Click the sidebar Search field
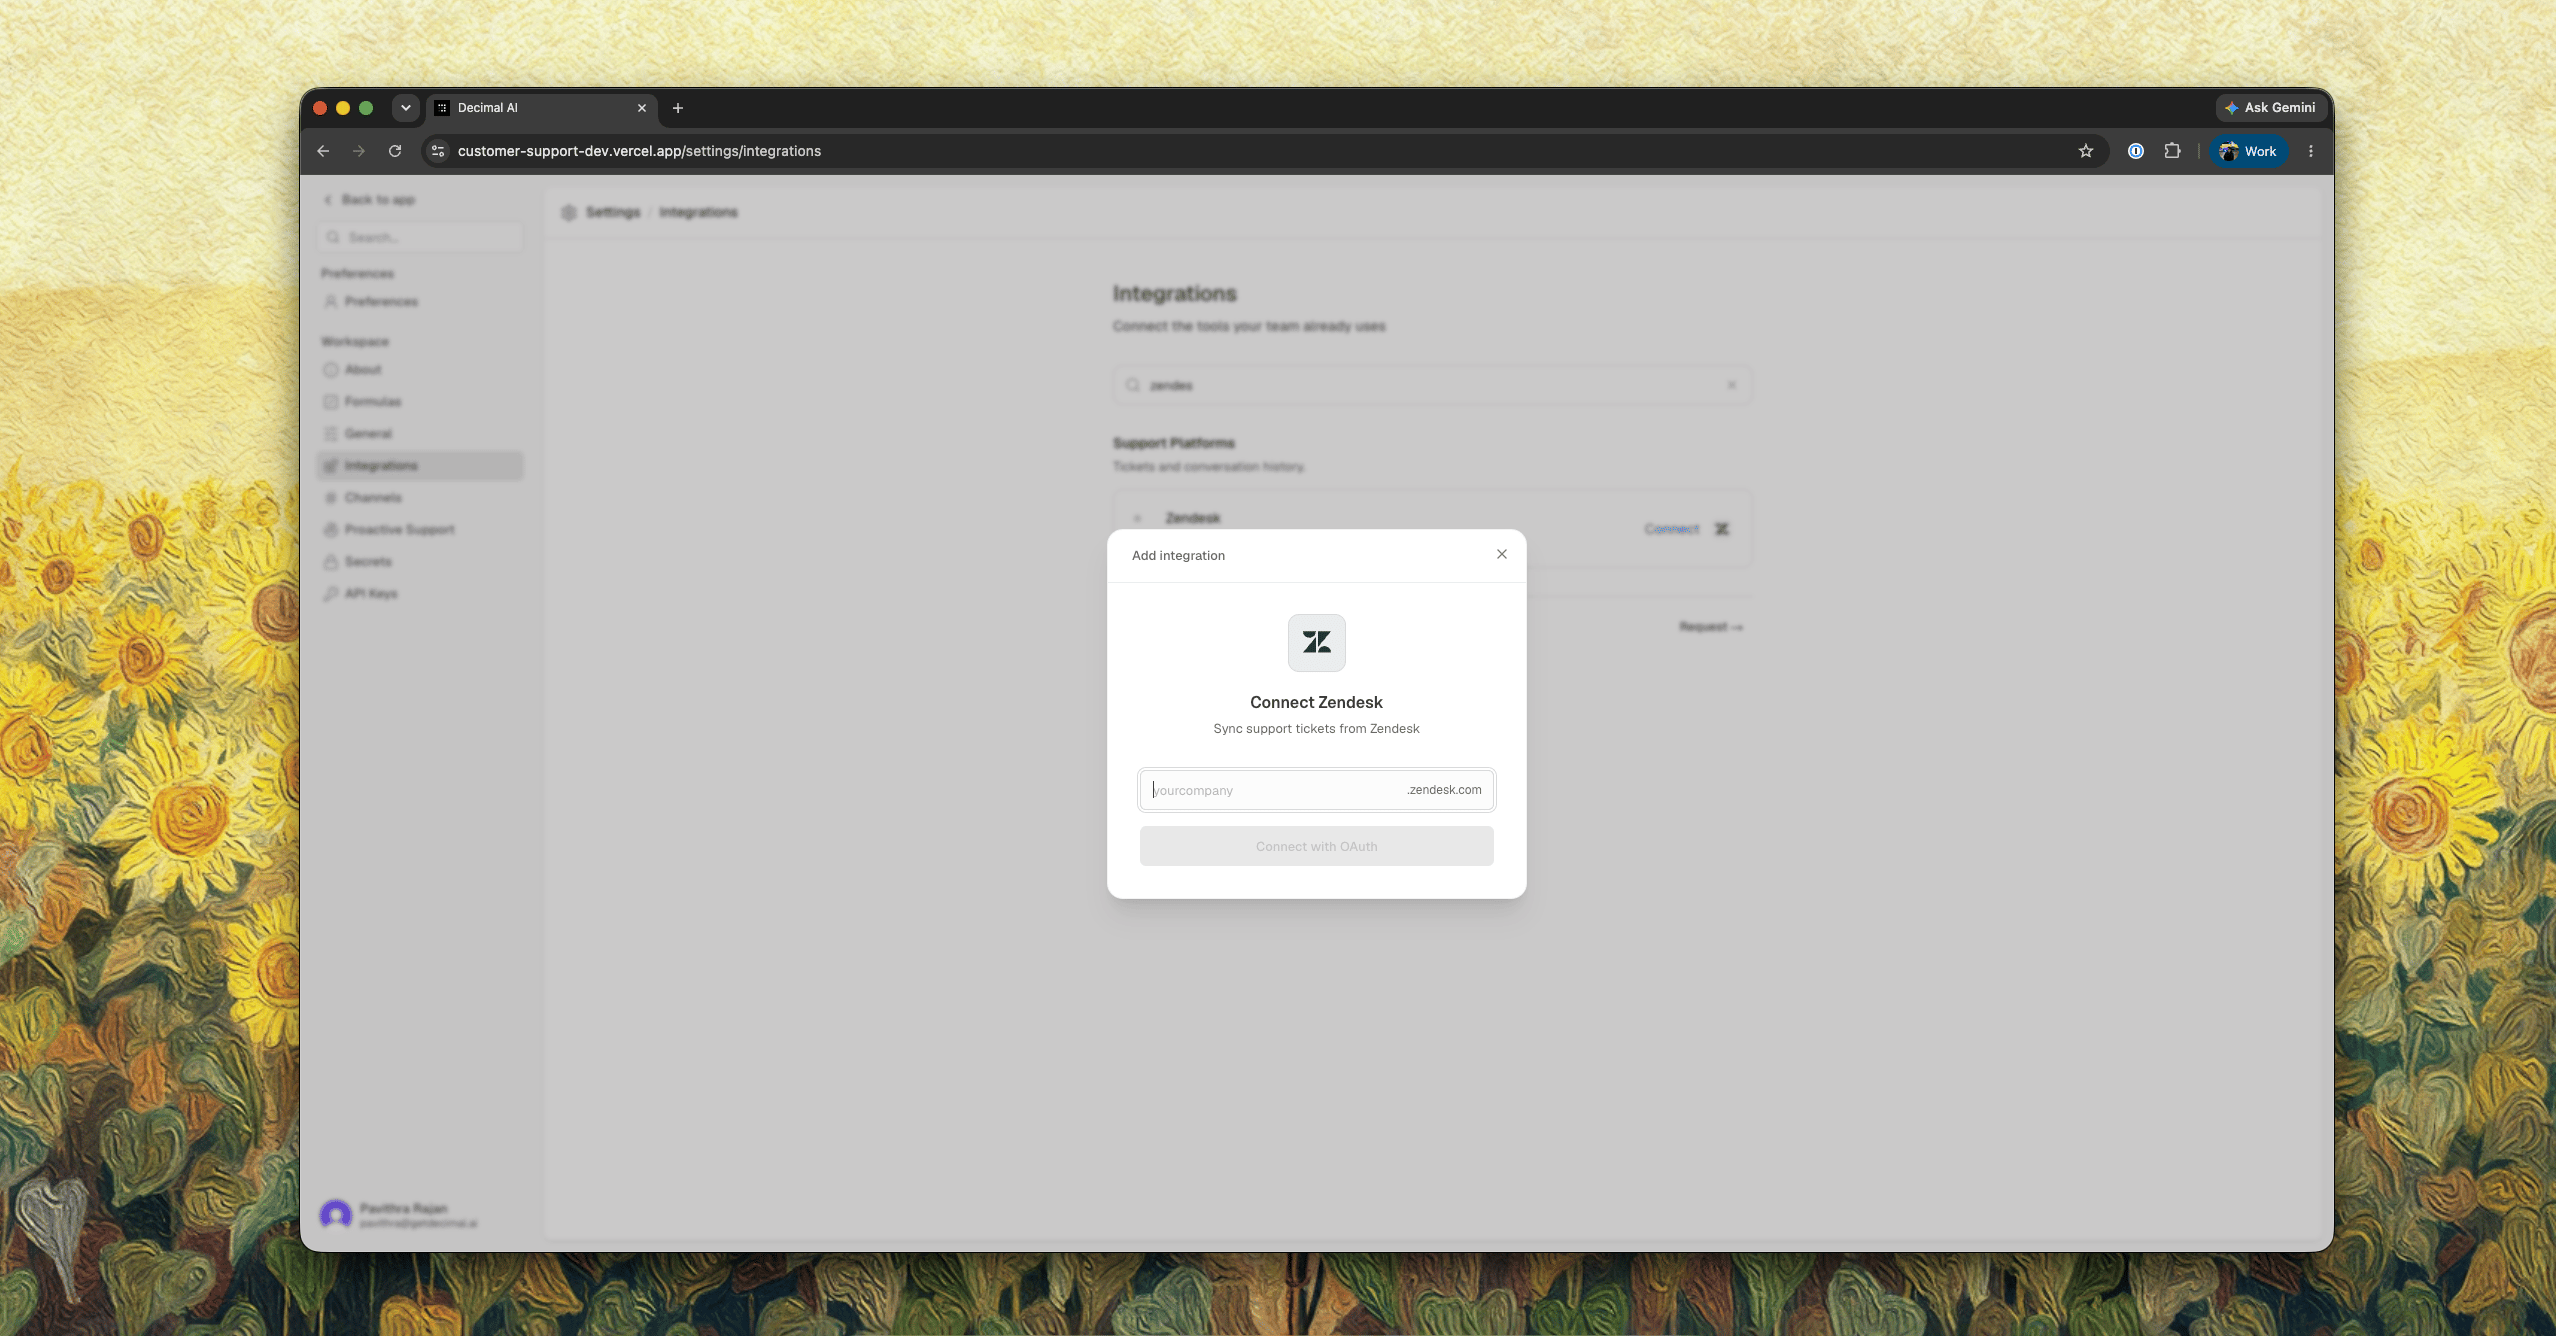 tap(420, 237)
